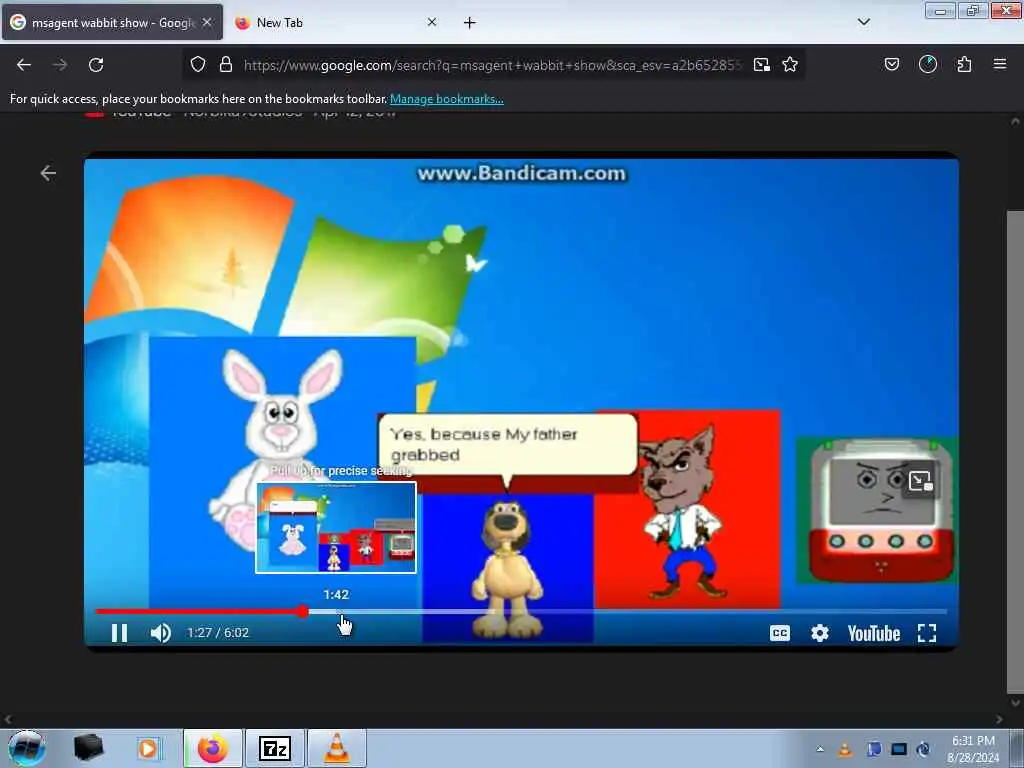
Task: Expand the list all tabs chevron
Action: pyautogui.click(x=864, y=22)
